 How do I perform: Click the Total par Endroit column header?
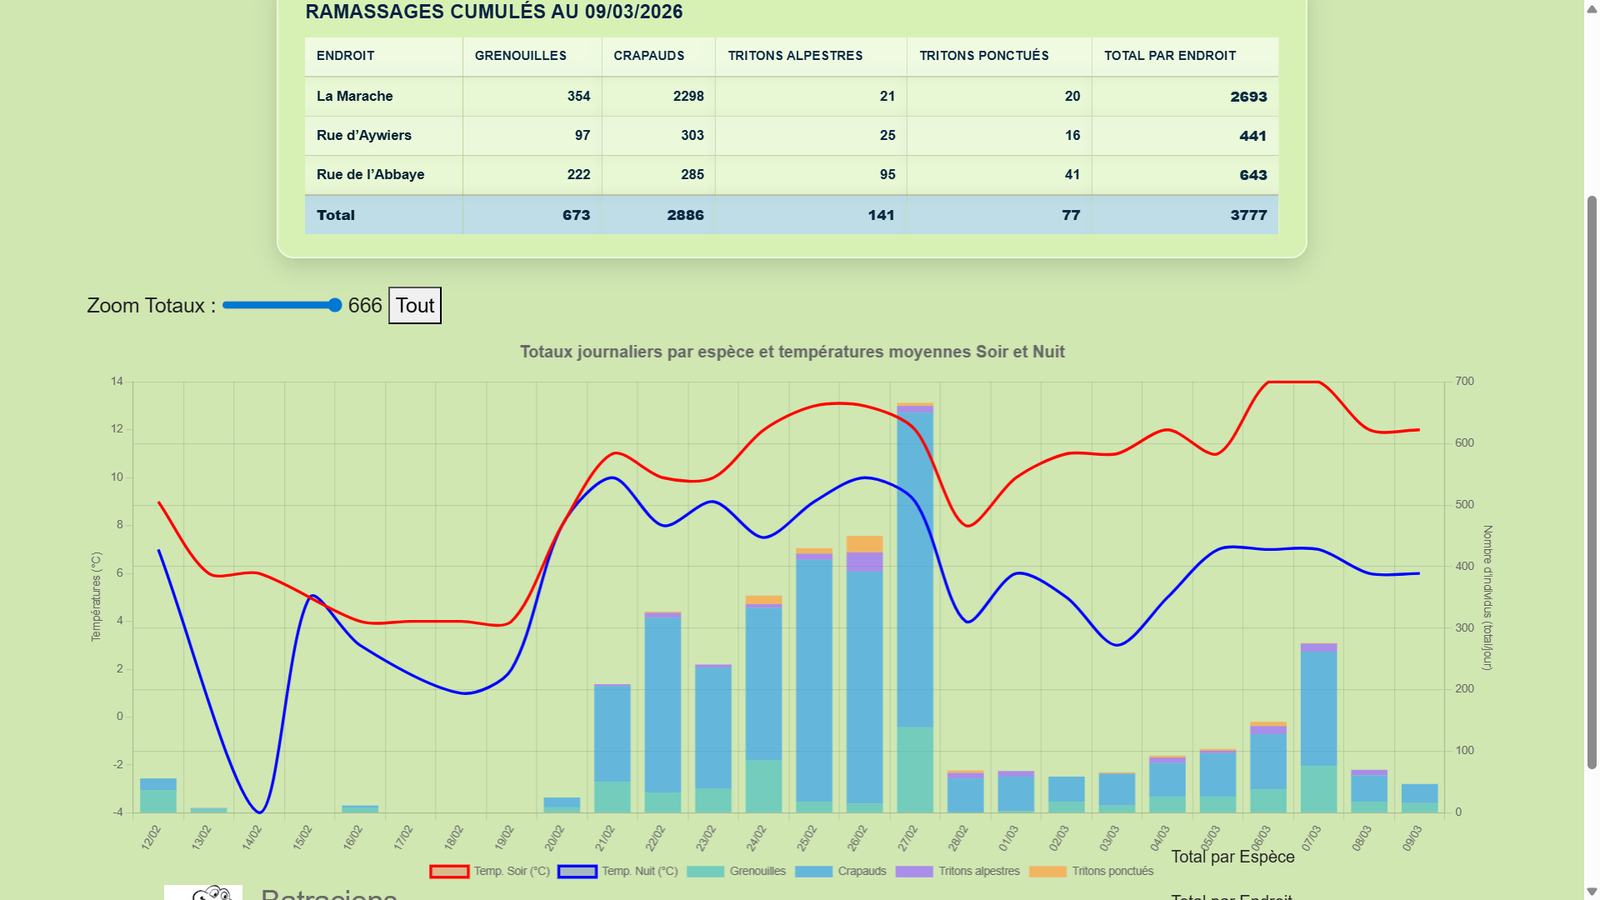tap(1170, 56)
